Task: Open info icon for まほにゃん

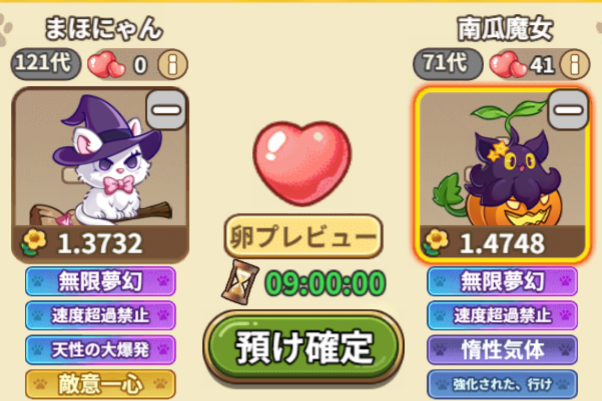Action: [173, 64]
